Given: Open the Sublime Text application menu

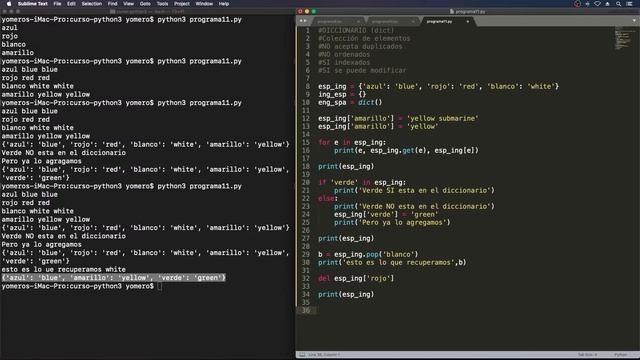Looking at the screenshot, I should pos(33,4).
